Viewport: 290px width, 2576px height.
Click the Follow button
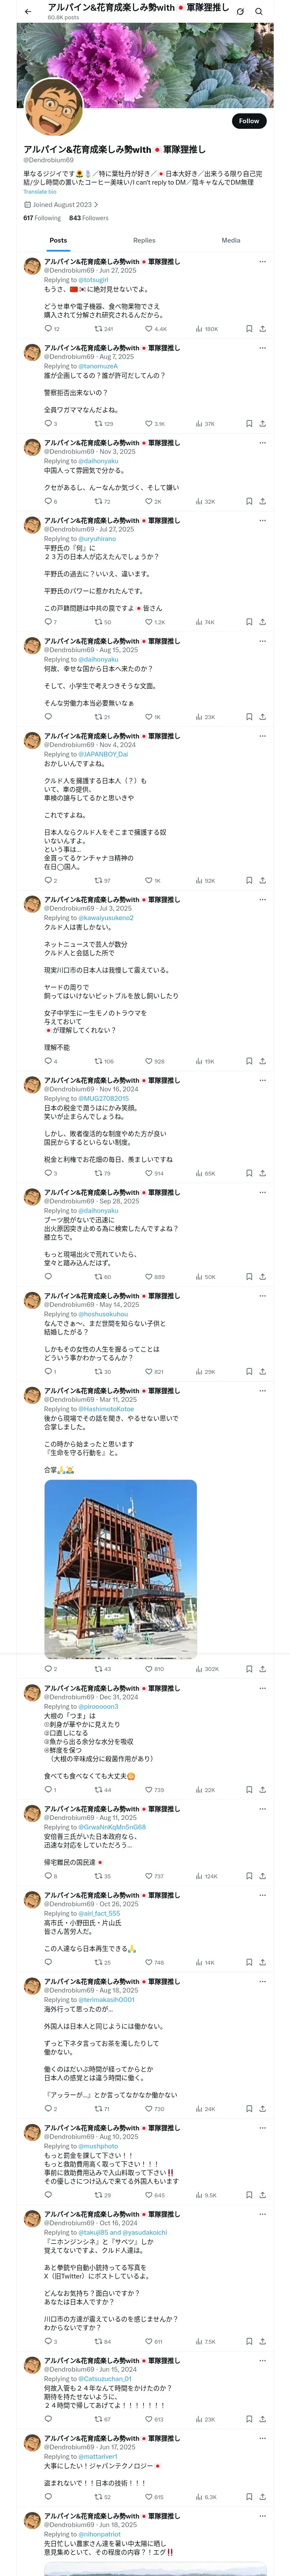[x=248, y=121]
